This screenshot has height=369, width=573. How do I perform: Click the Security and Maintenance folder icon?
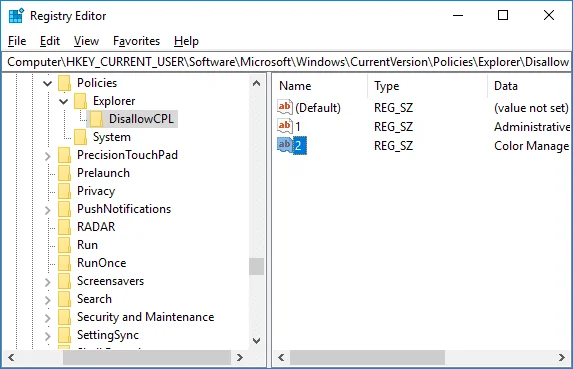pyautogui.click(x=65, y=317)
